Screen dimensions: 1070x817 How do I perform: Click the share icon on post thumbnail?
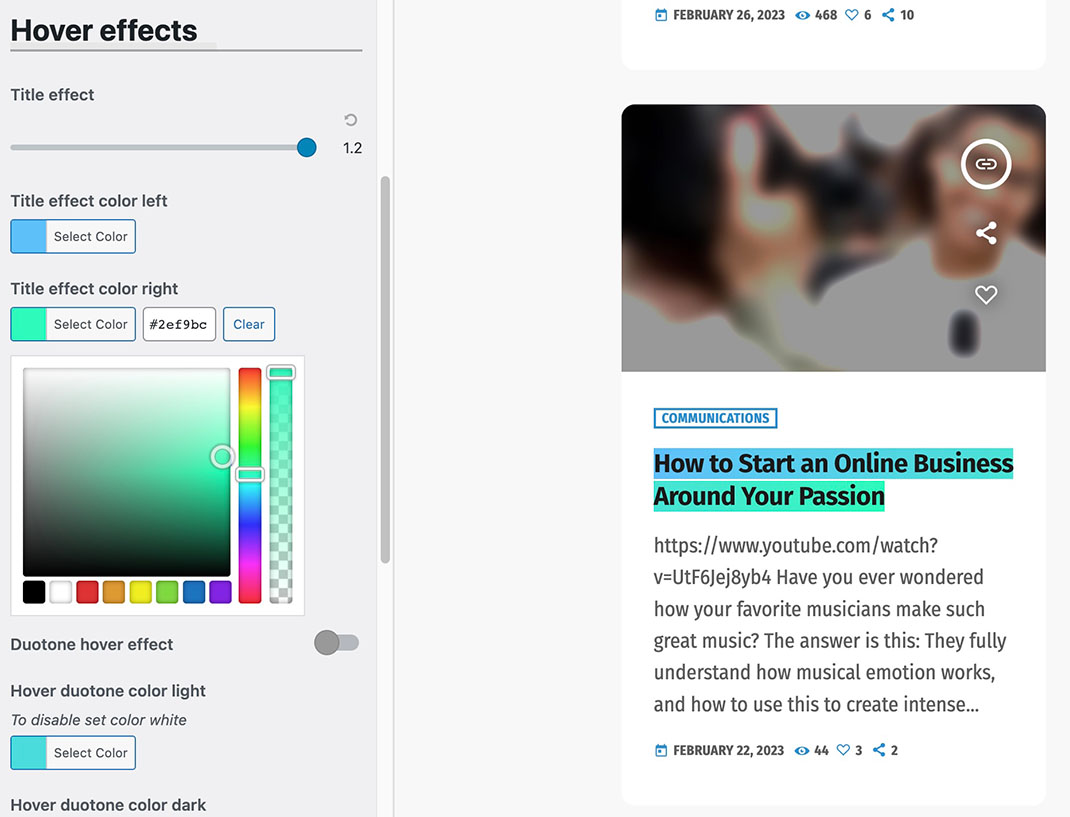click(x=986, y=234)
